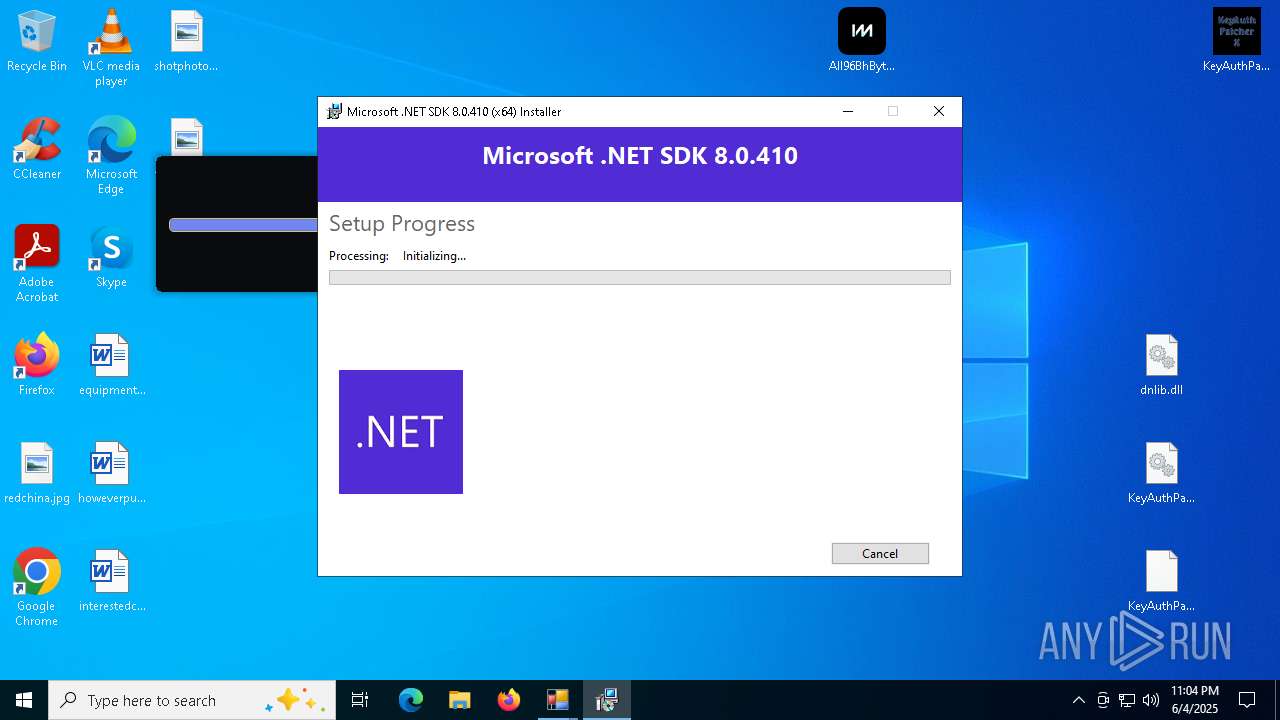Open the taskbar clock and date
Image resolution: width=1280 pixels, height=720 pixels.
1195,700
